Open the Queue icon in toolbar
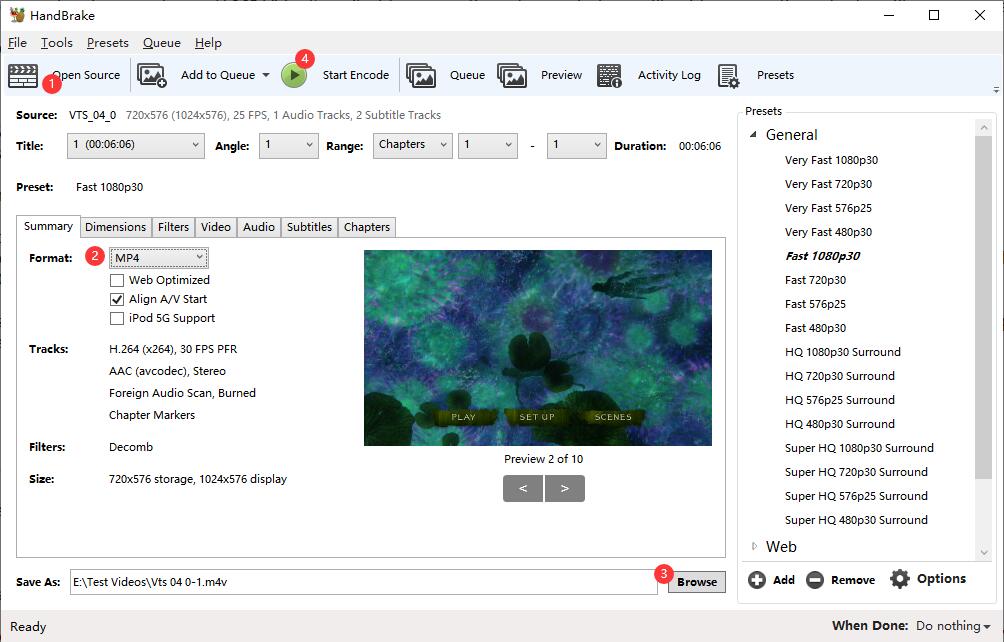The width and height of the screenshot is (1004, 642). (x=421, y=76)
